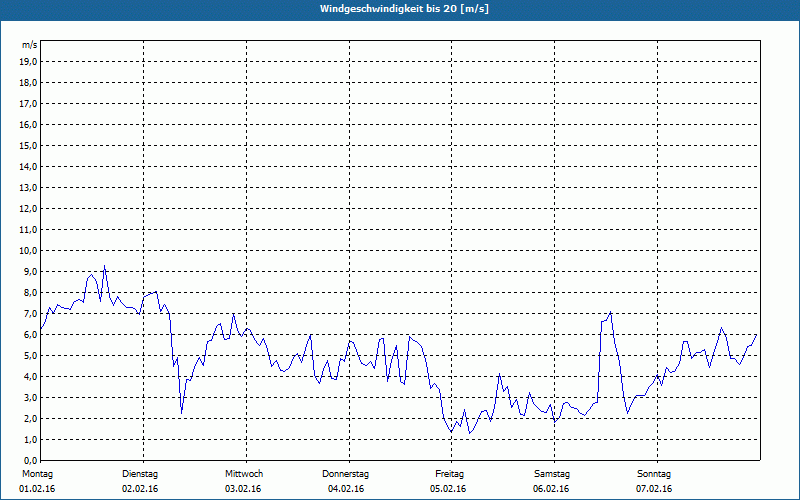Click the 'Donnerstag' day label
The height and width of the screenshot is (500, 800).
(346, 474)
